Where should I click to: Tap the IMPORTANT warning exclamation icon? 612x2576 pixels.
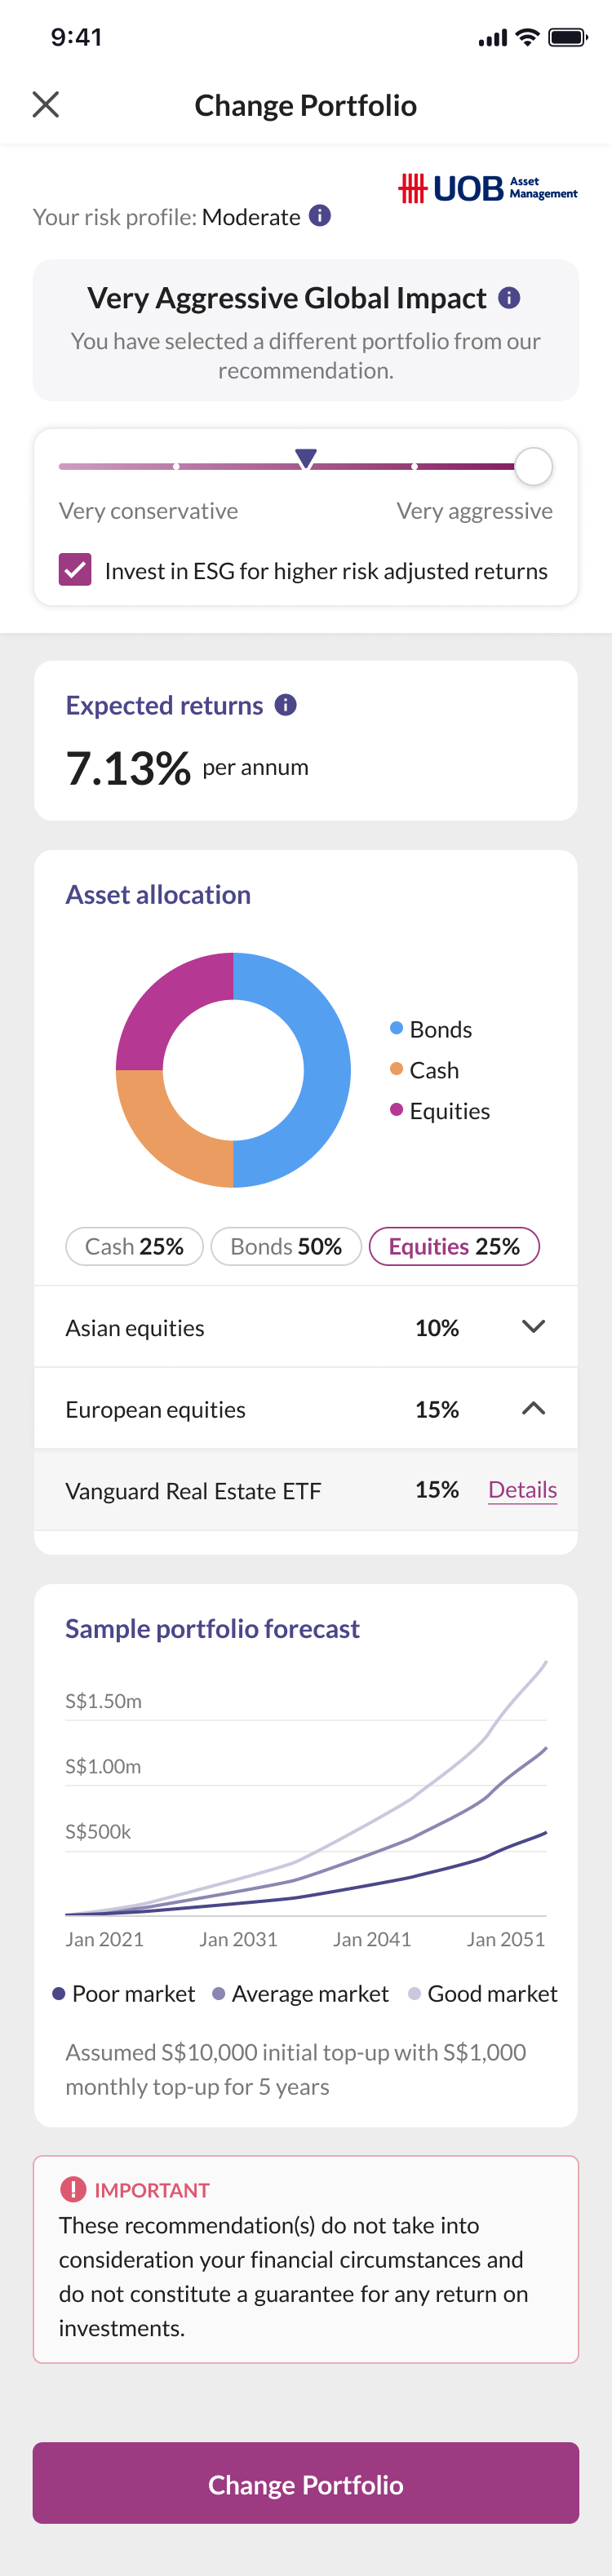(x=73, y=2189)
